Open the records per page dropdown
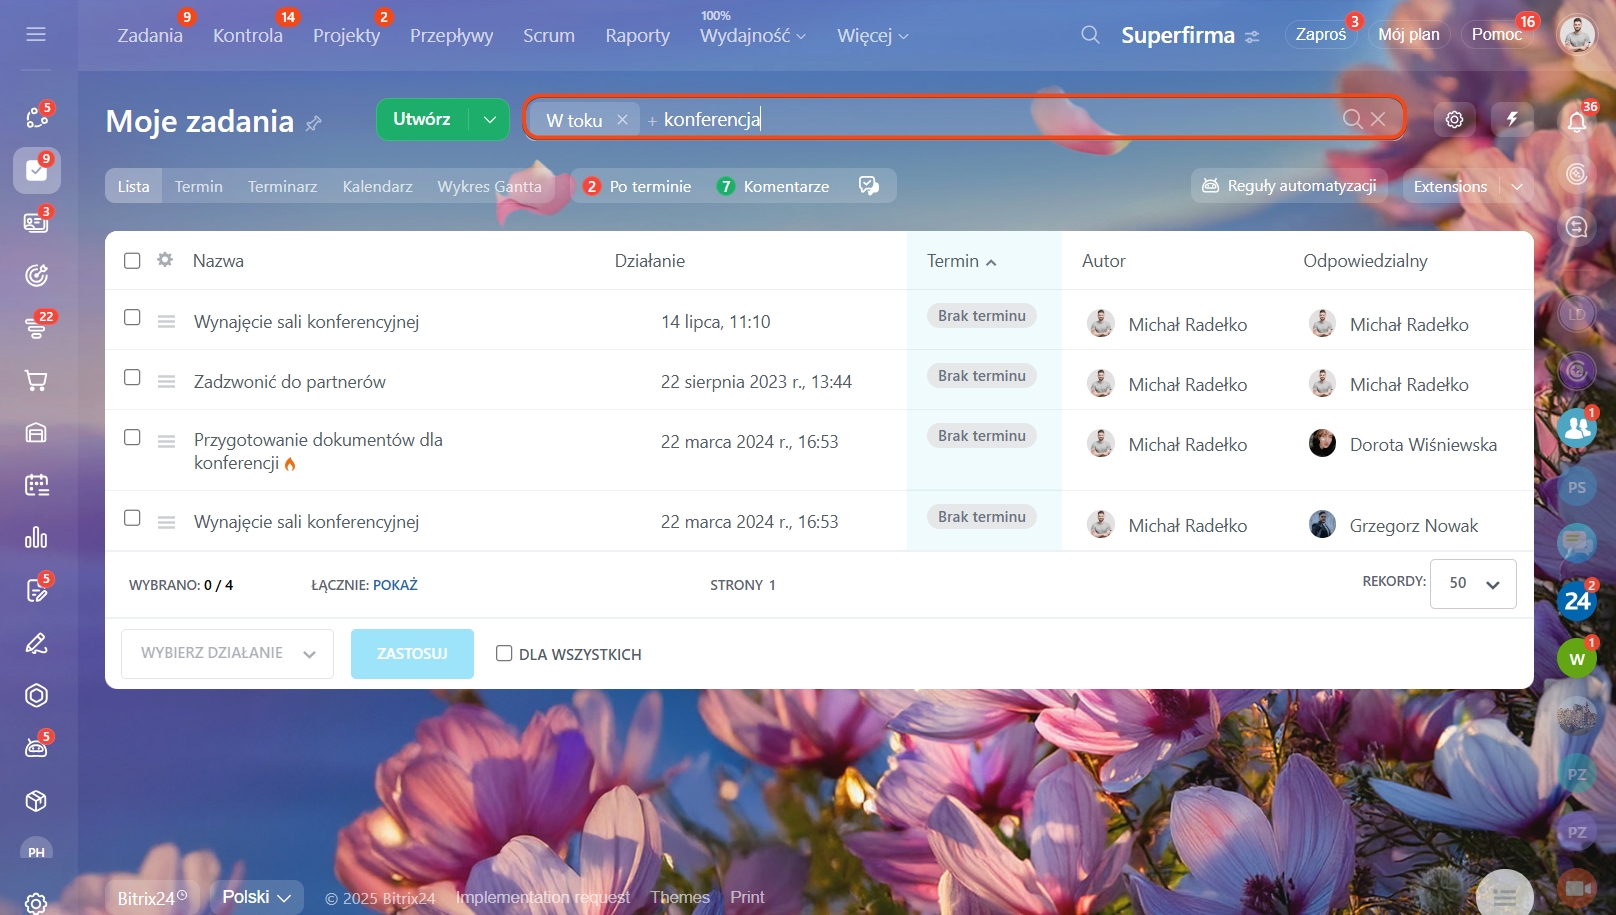1616x915 pixels. click(1473, 583)
